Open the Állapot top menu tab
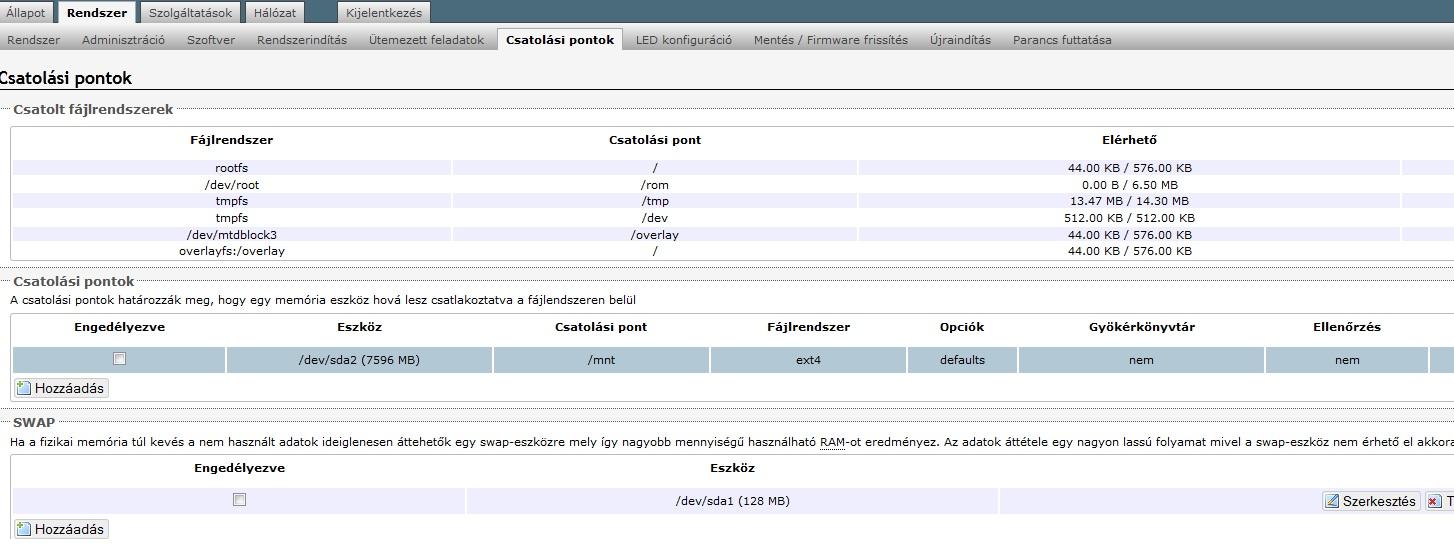Viewport: 1454px width, 545px height. pyautogui.click(x=25, y=13)
